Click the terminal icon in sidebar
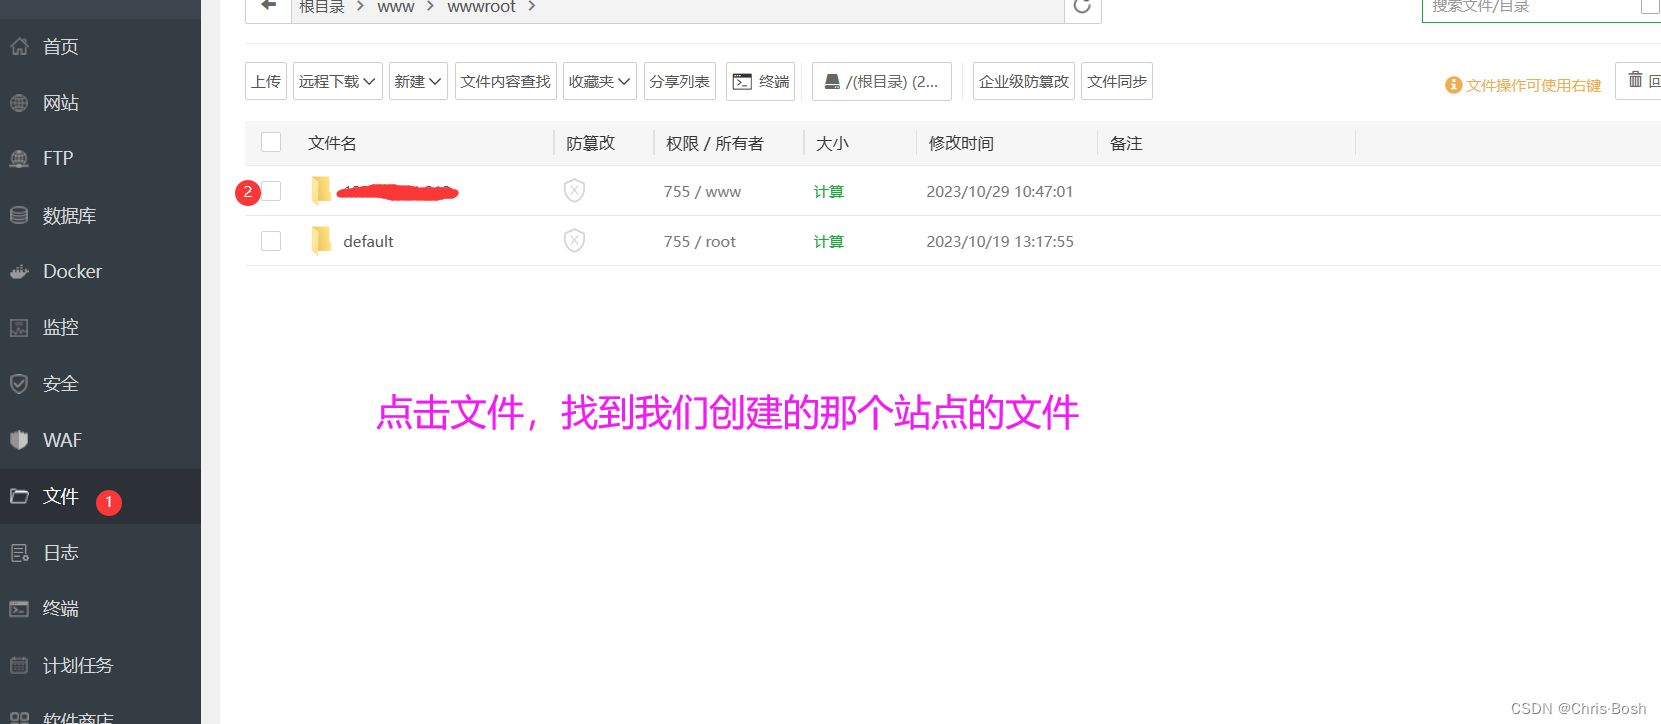The image size is (1661, 724). 19,609
